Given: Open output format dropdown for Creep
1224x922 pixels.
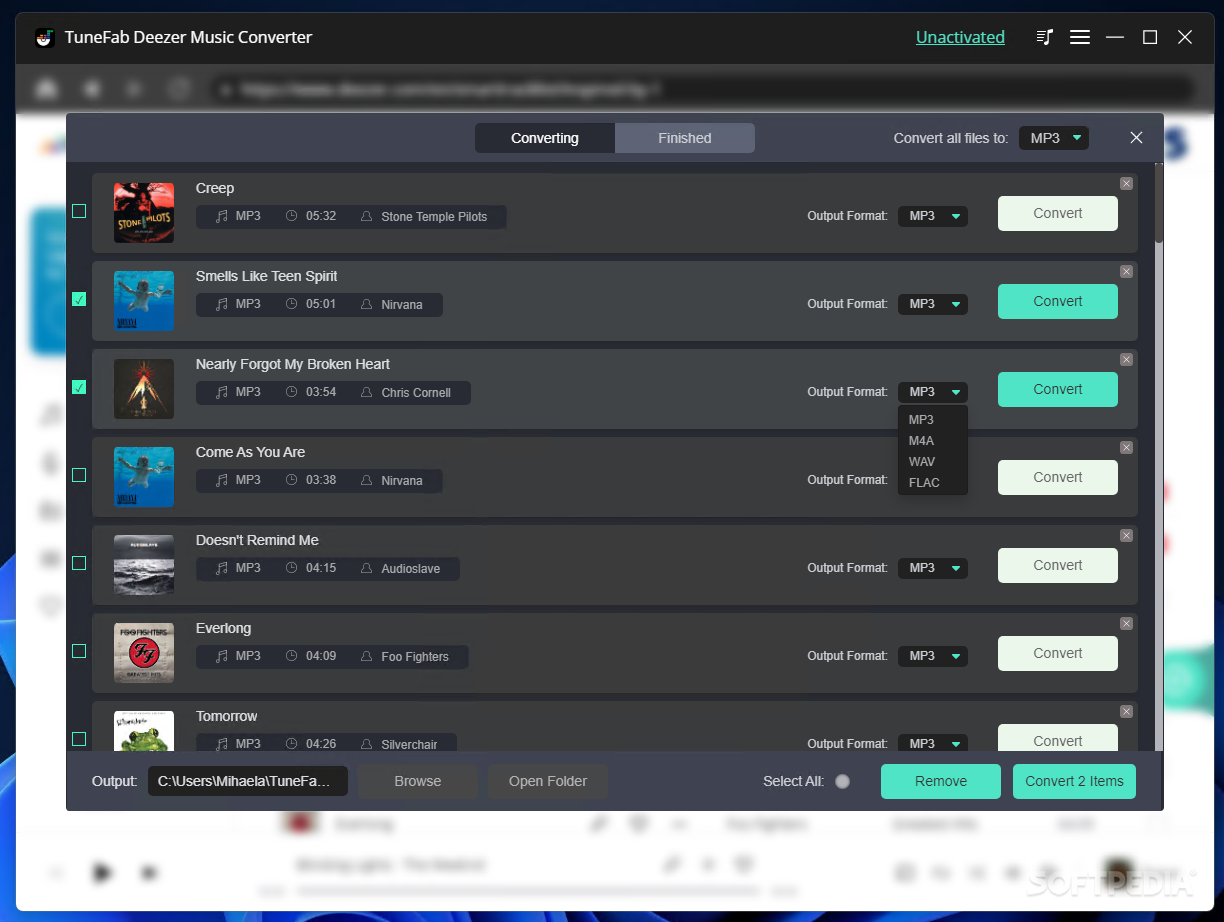Looking at the screenshot, I should pos(933,216).
